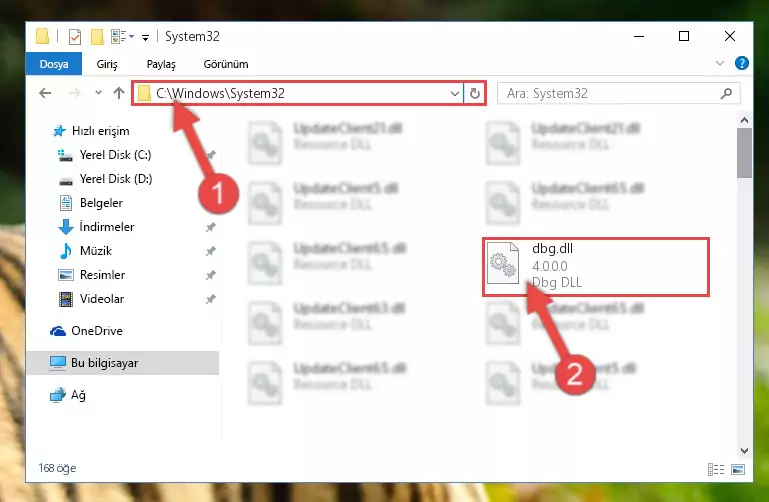This screenshot has height=502, width=769.
Task: Close the System32 window
Action: tap(730, 36)
